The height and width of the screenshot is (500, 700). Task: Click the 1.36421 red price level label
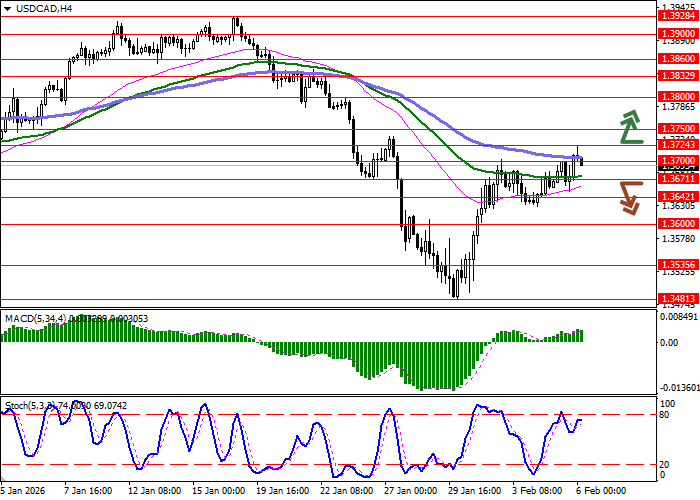(678, 197)
